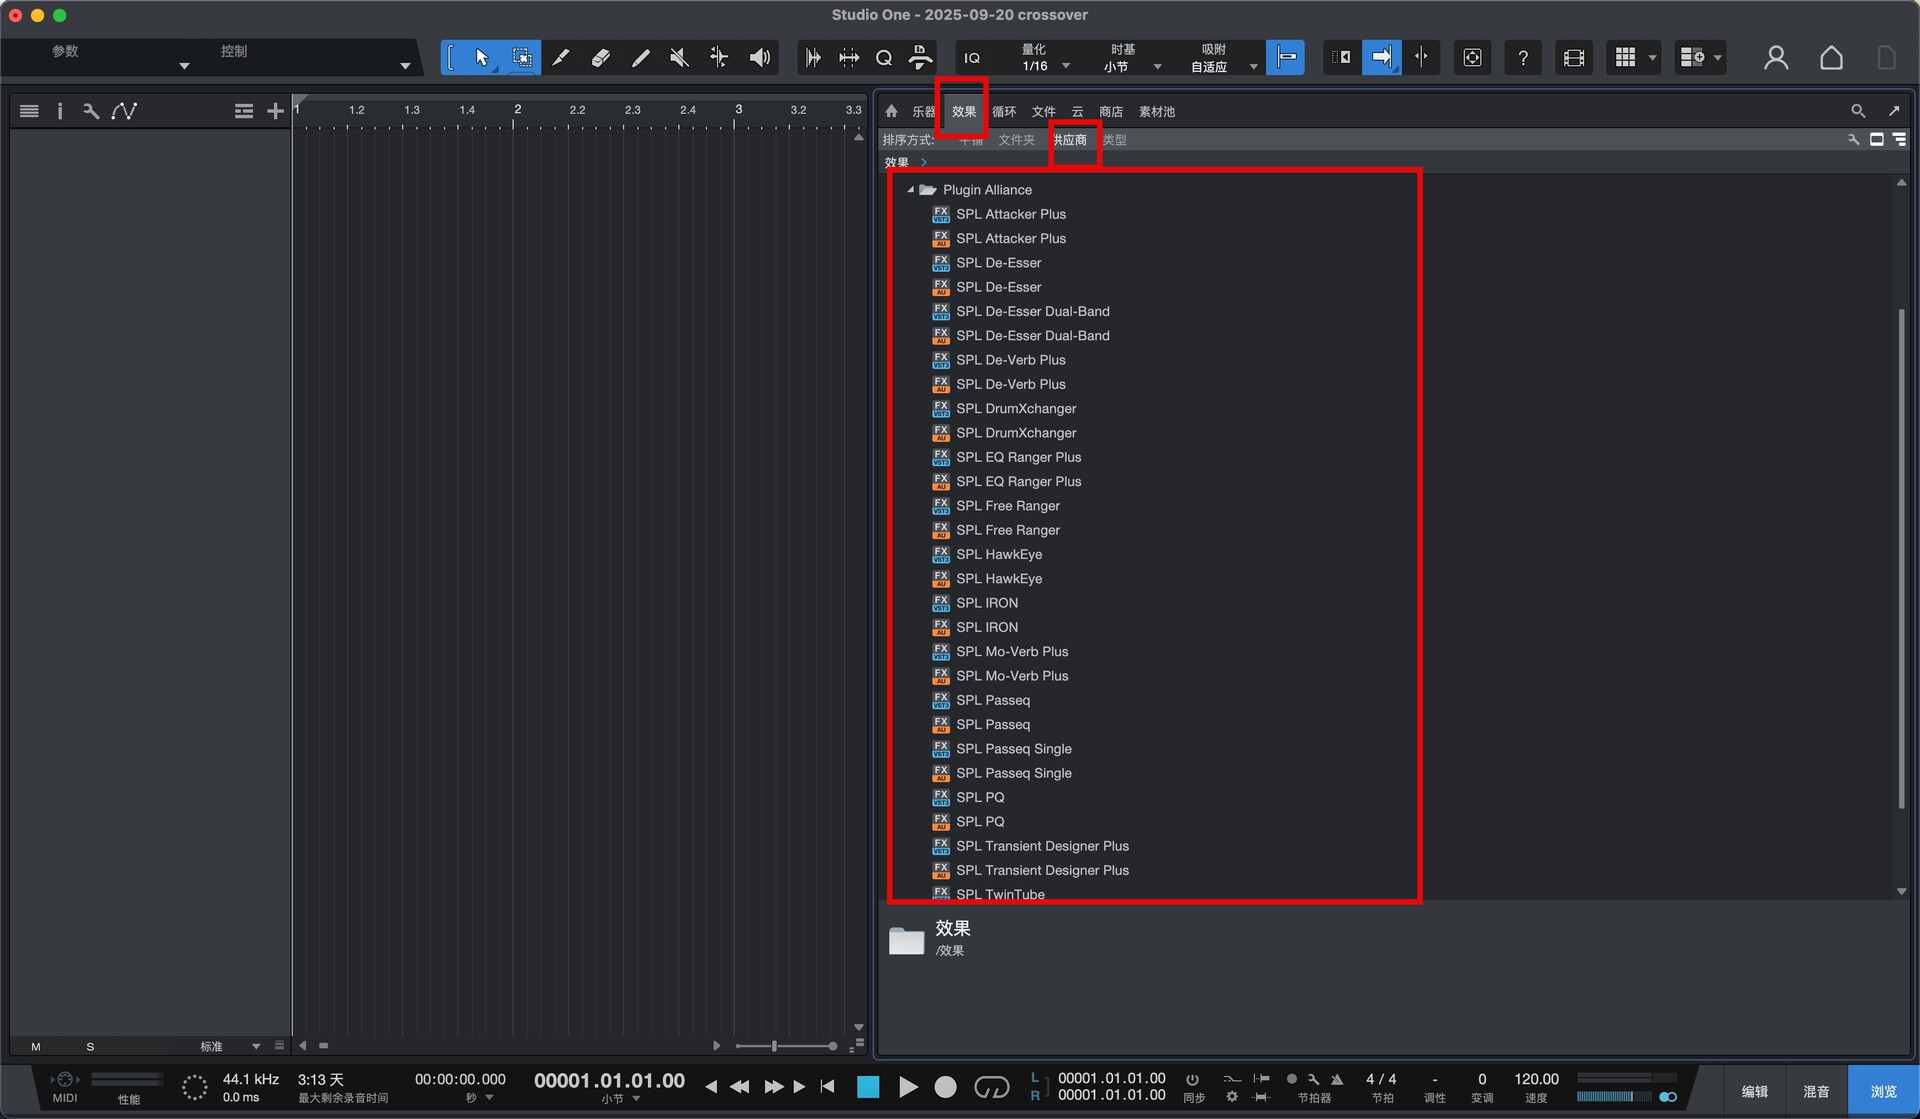1920x1119 pixels.
Task: Show the automation curve icon
Action: pyautogui.click(x=124, y=111)
